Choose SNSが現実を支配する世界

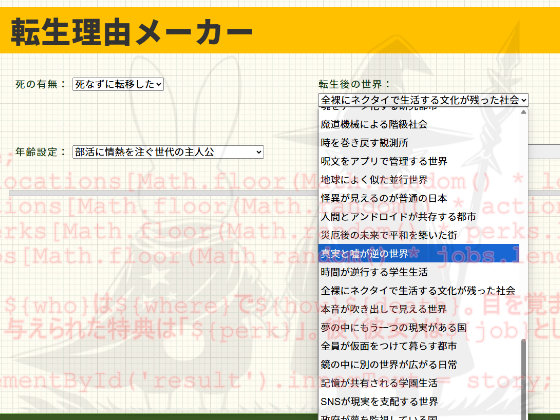[419, 402]
